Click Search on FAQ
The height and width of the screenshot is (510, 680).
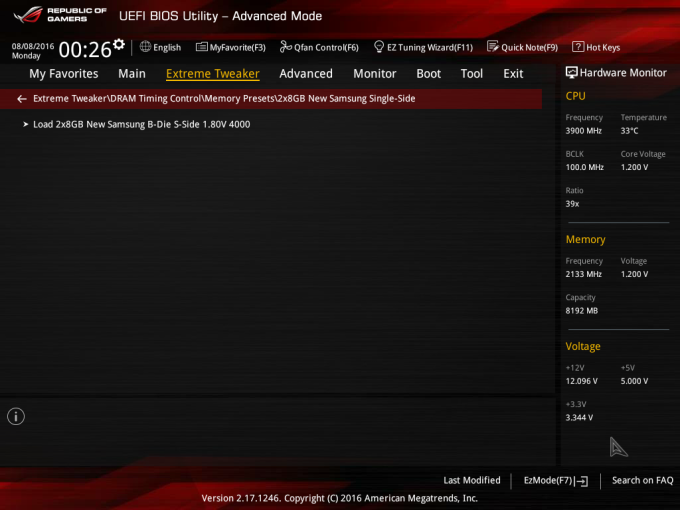tap(643, 481)
